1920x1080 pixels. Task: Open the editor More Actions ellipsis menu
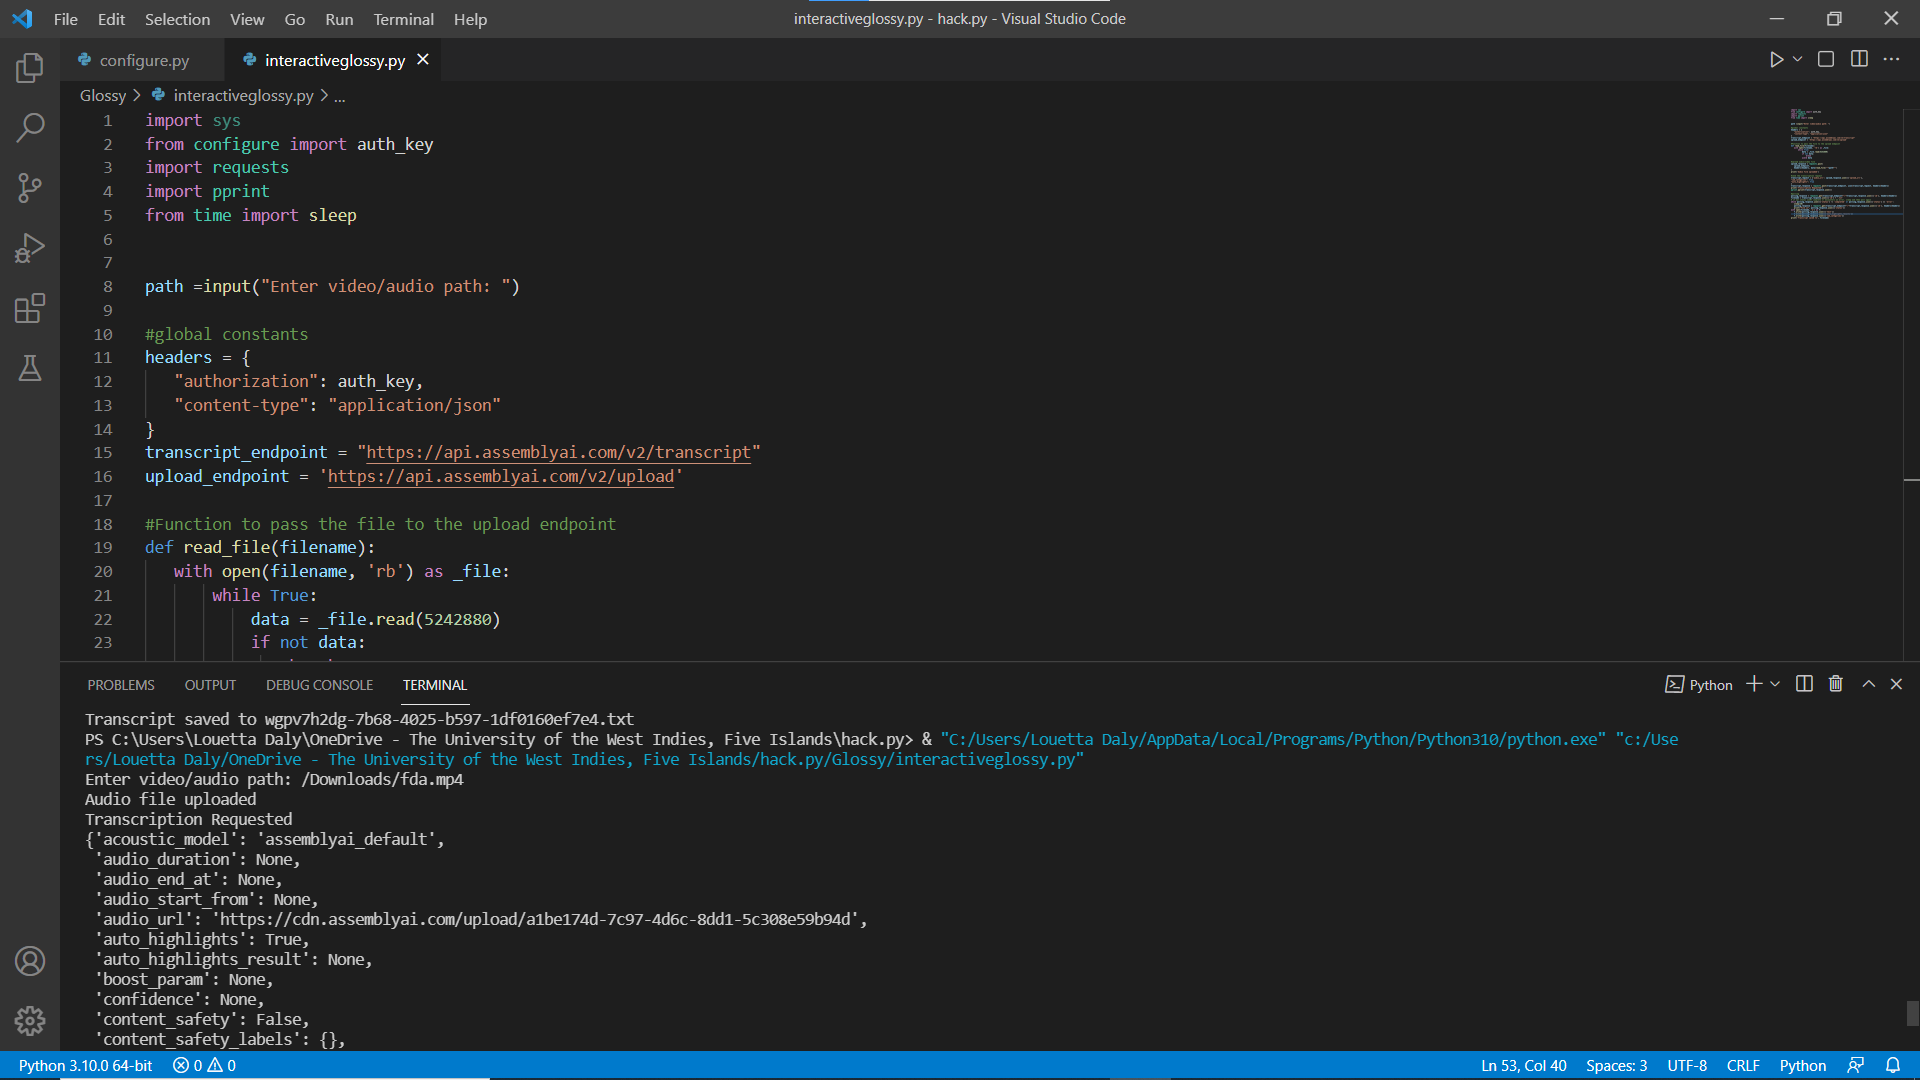1891,60
